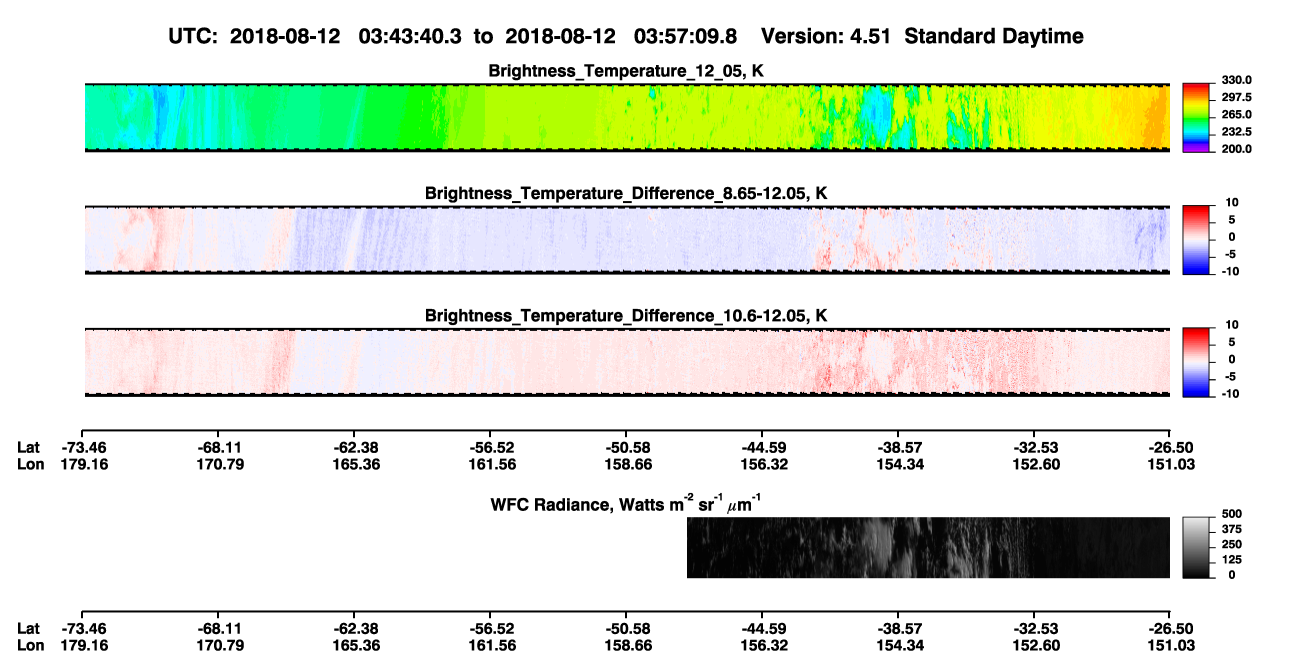The height and width of the screenshot is (667, 1300).
Task: Click the 250 label on WFC colorbar
Action: [1230, 544]
